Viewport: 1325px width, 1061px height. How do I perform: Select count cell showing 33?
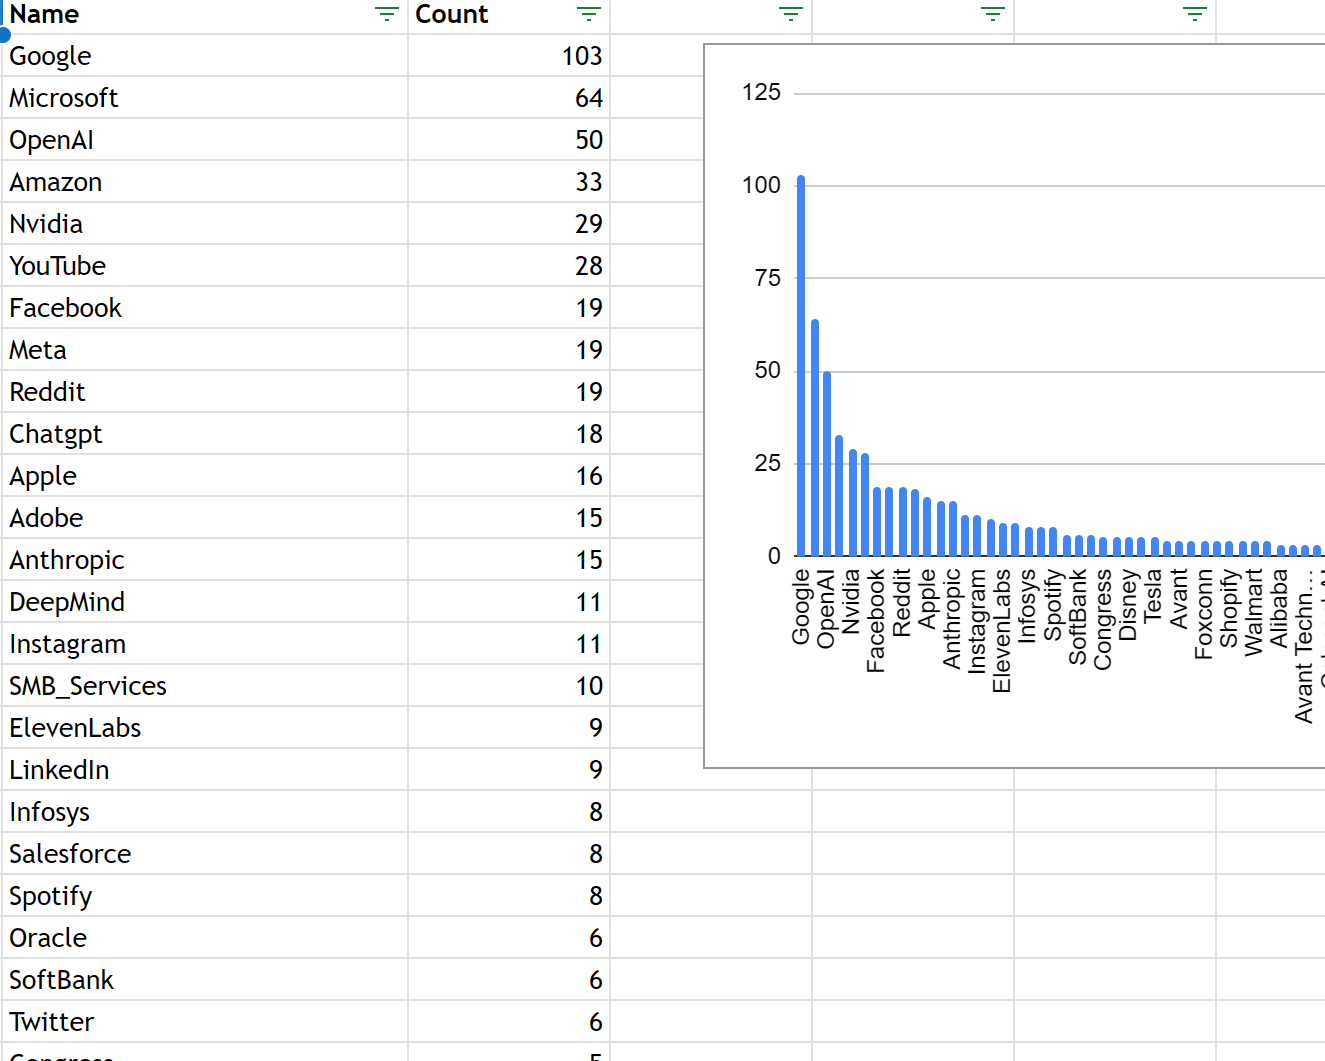(x=509, y=182)
